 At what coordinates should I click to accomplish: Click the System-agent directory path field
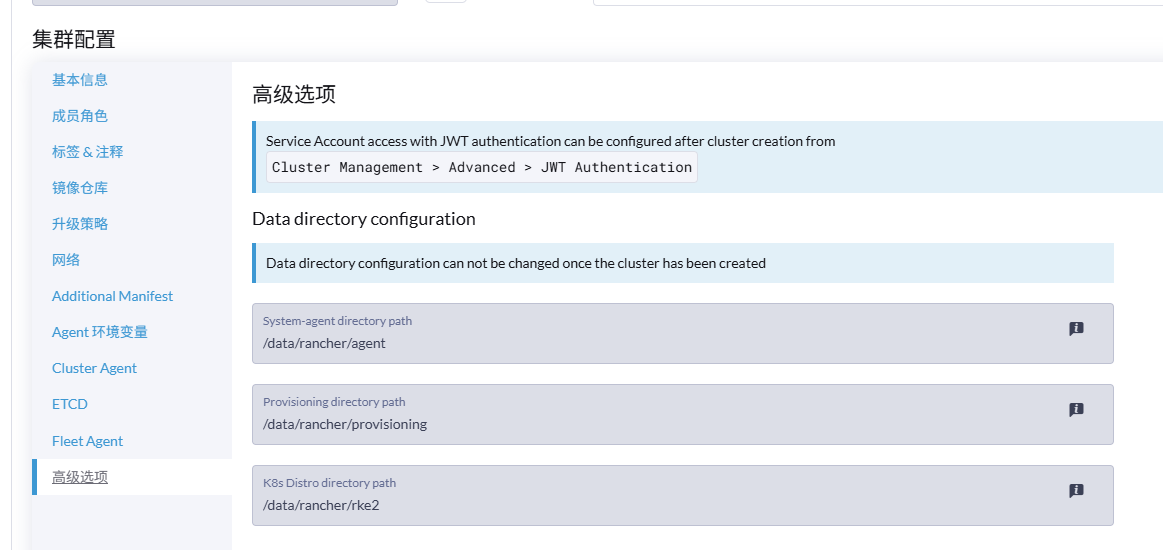pyautogui.click(x=682, y=334)
